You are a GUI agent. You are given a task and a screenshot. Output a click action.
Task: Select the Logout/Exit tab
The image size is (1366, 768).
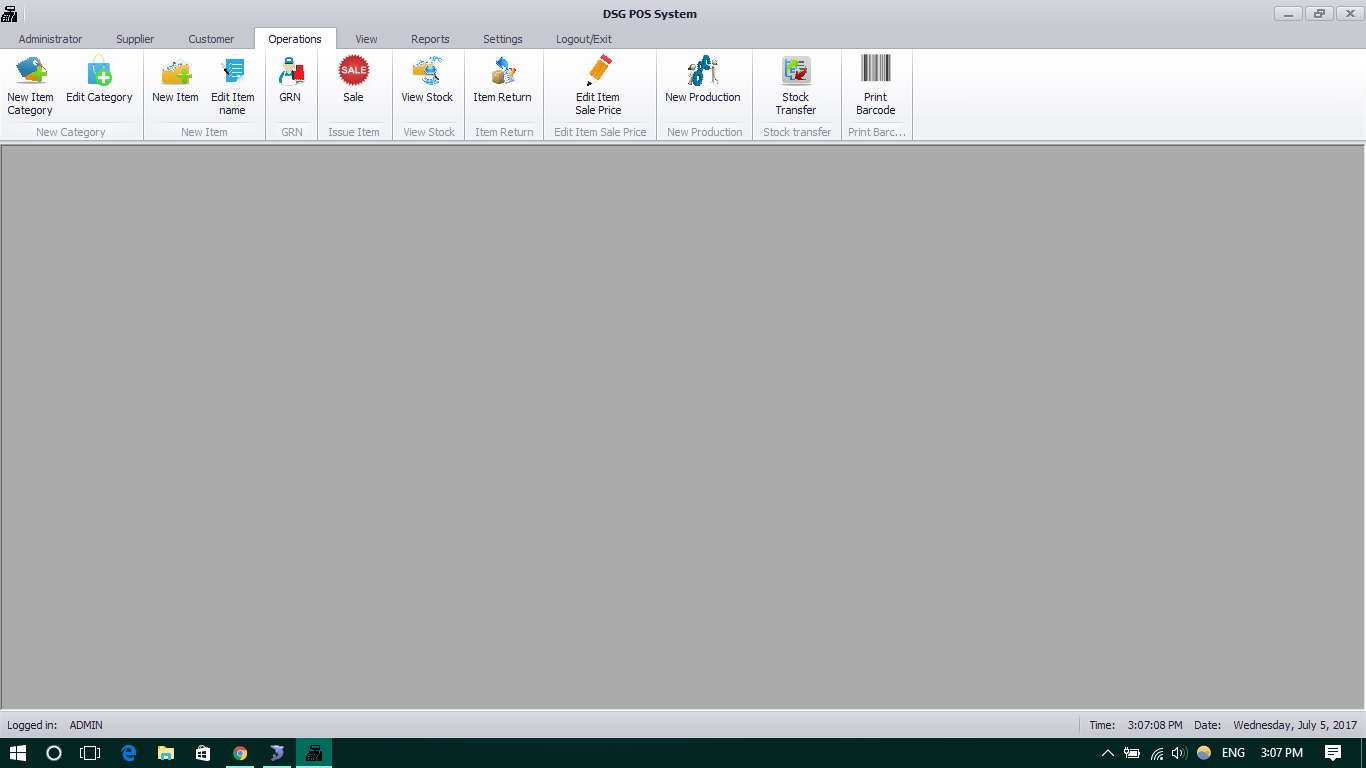click(x=584, y=39)
